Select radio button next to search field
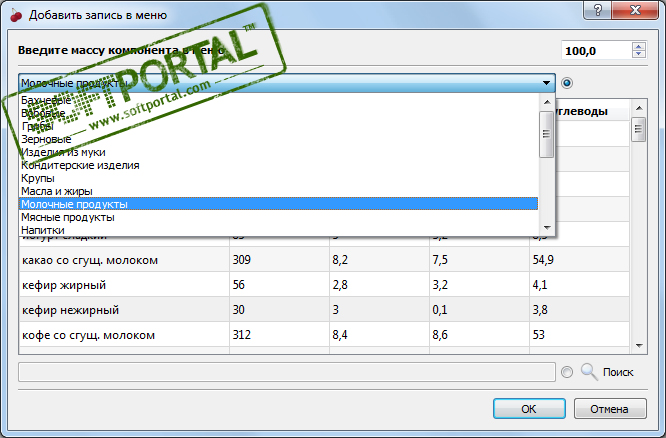The width and height of the screenshot is (666, 438). click(567, 372)
